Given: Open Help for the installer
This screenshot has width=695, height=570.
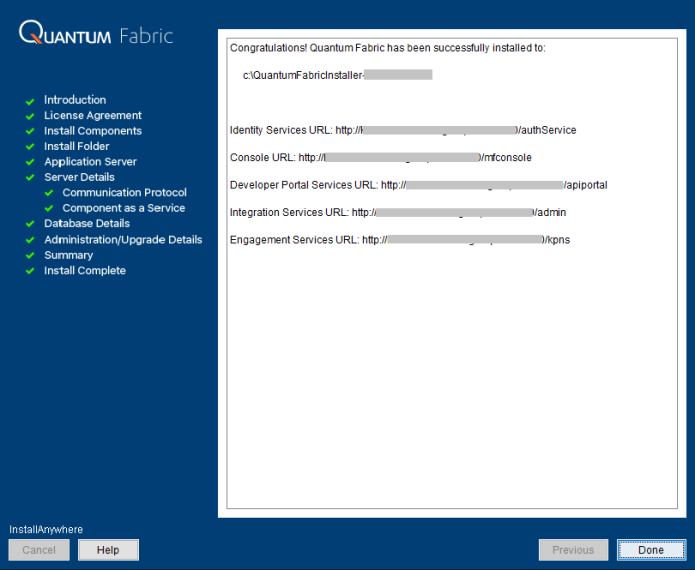Looking at the screenshot, I should 108,550.
